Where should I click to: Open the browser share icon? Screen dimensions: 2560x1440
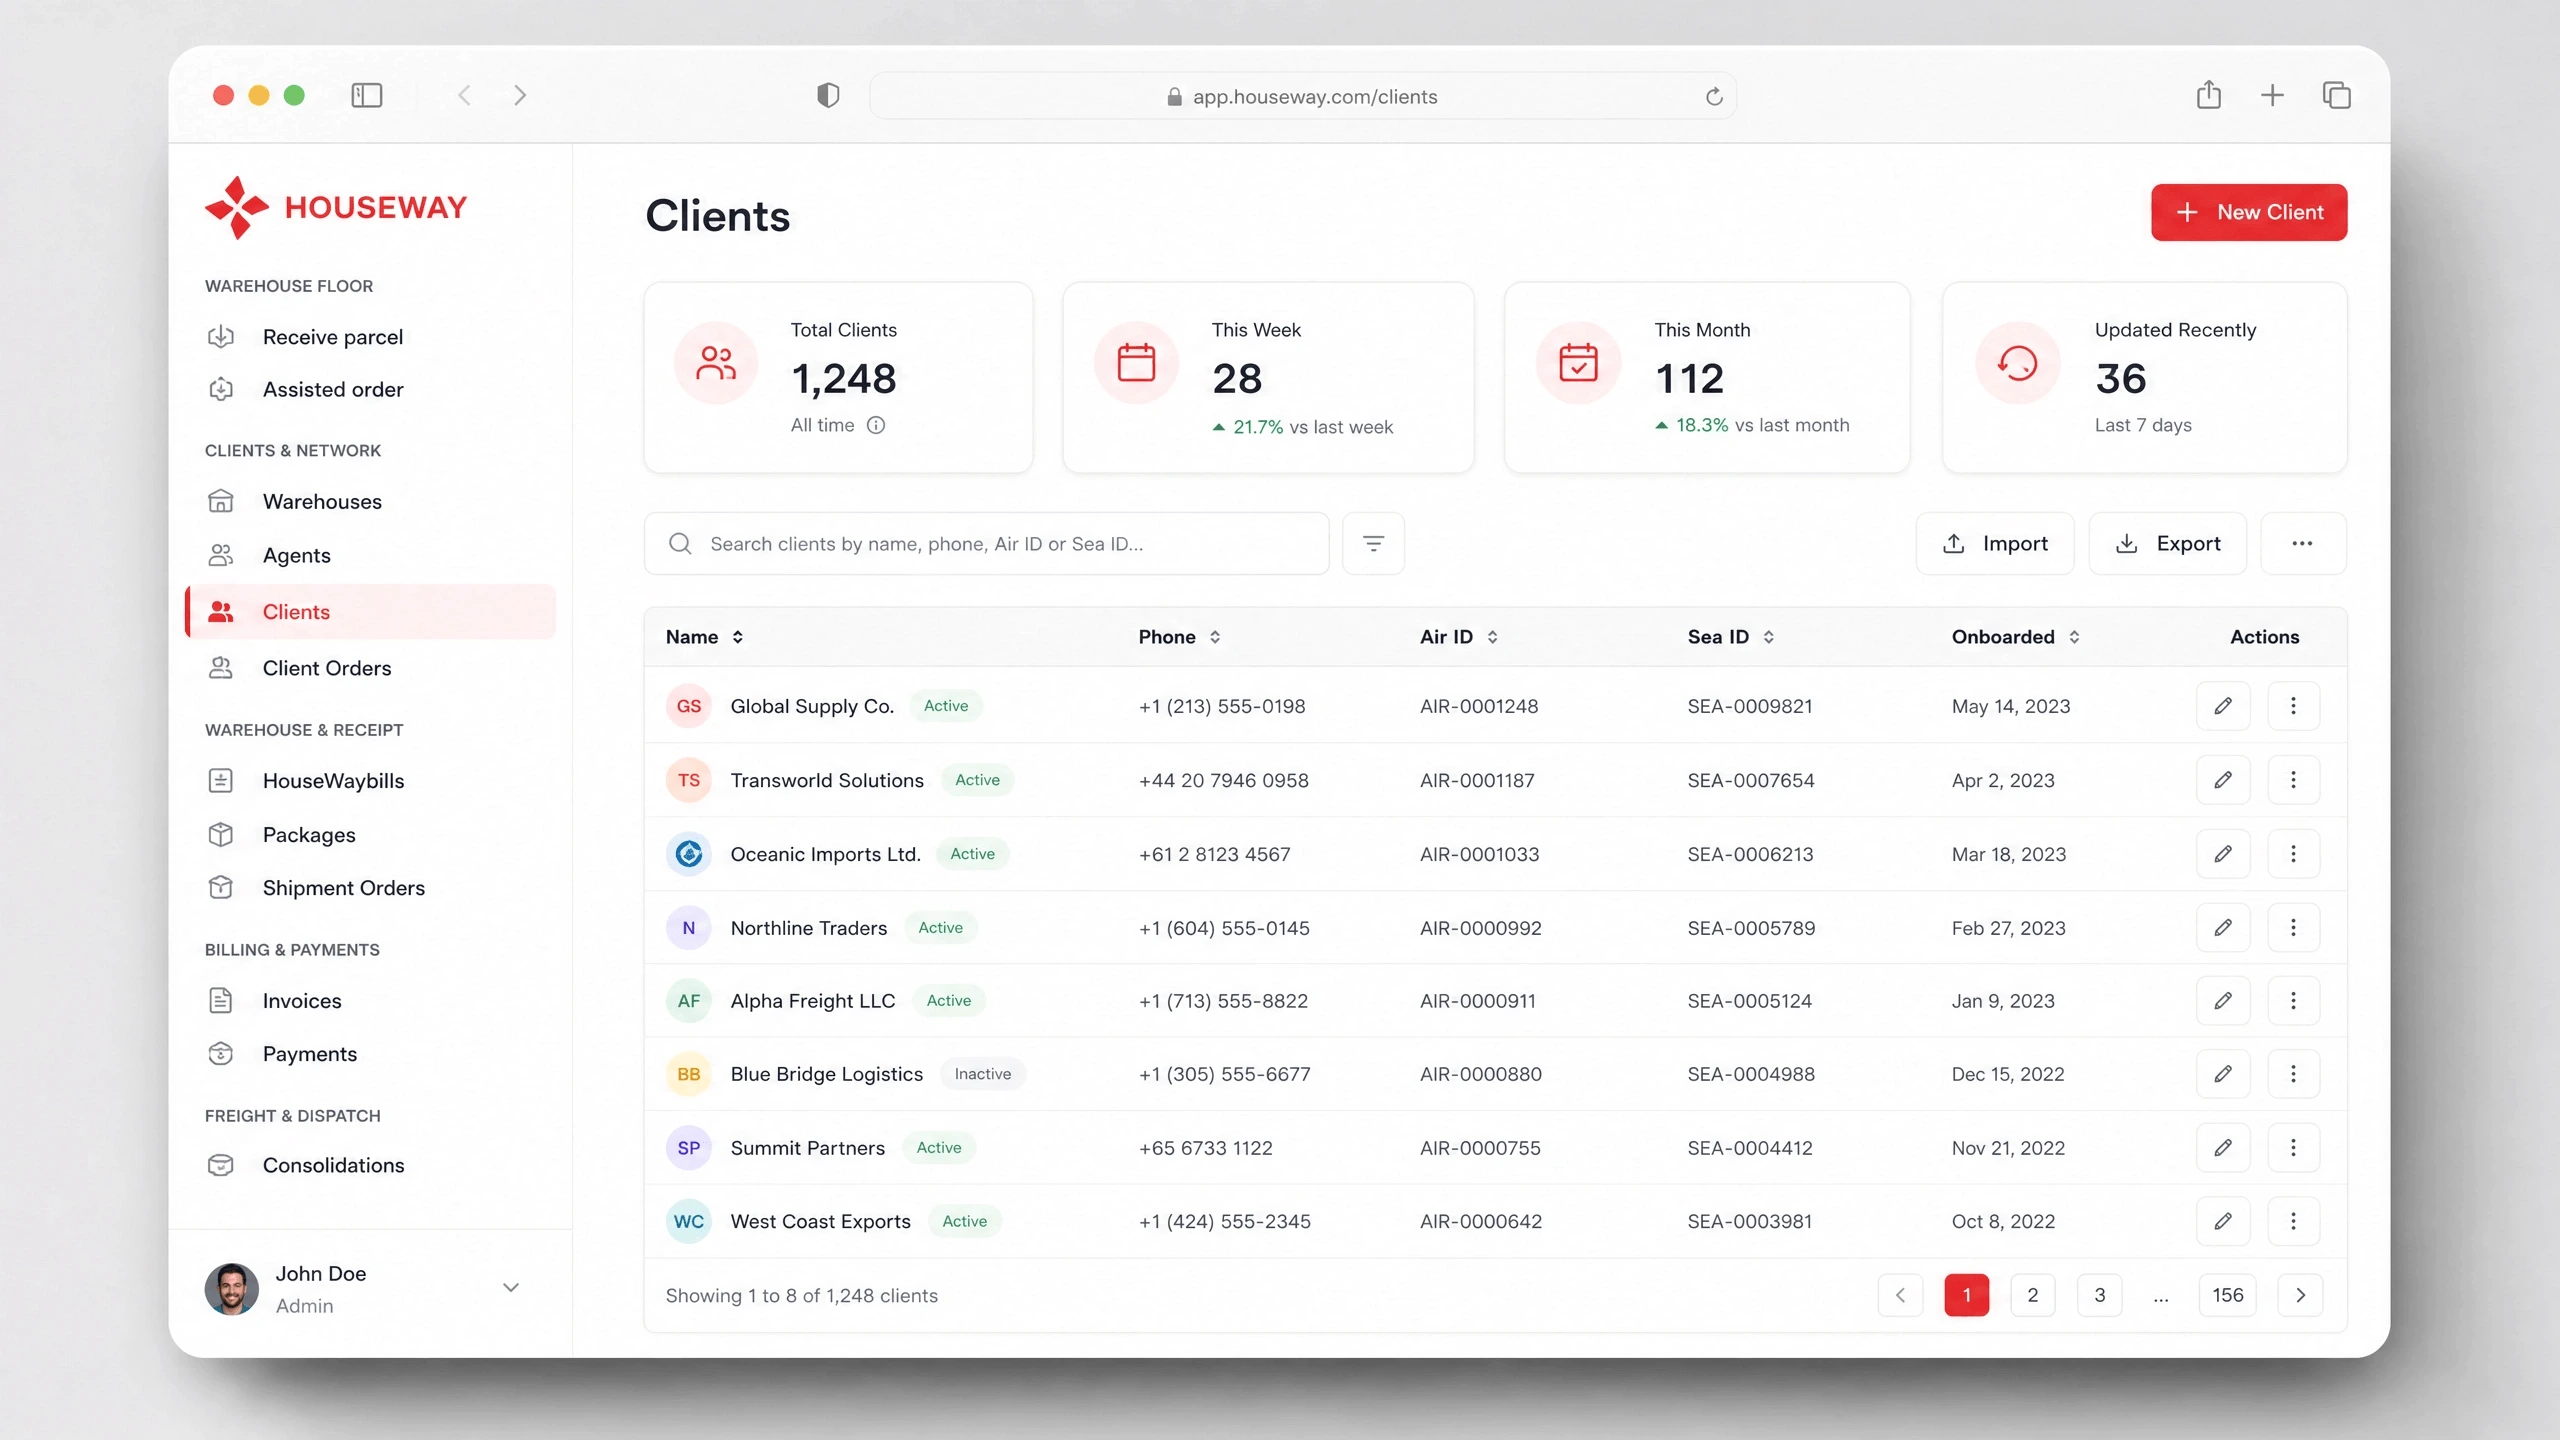pyautogui.click(x=2209, y=95)
